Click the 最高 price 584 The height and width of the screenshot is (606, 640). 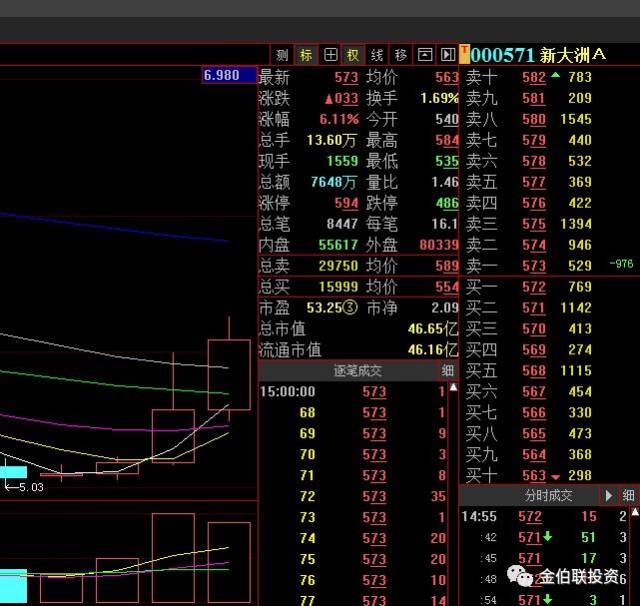click(447, 140)
